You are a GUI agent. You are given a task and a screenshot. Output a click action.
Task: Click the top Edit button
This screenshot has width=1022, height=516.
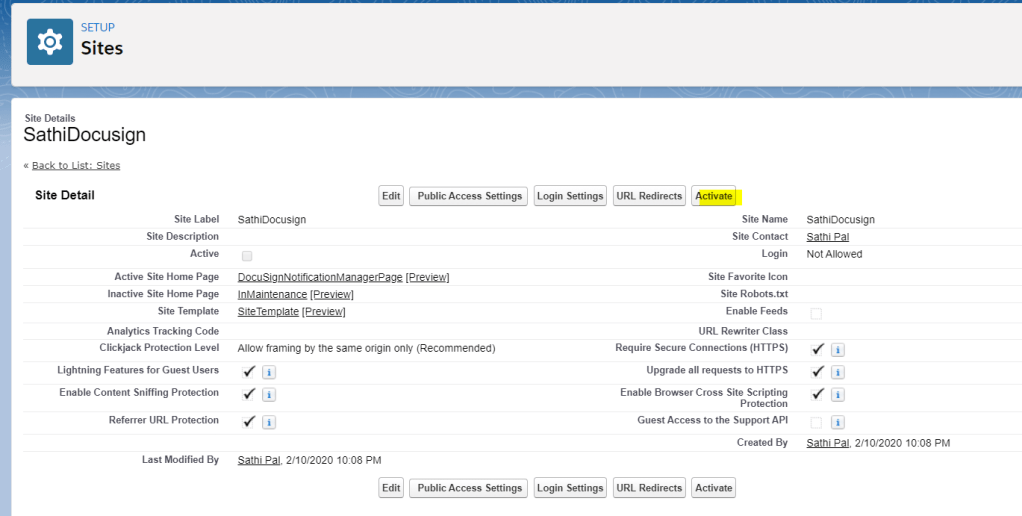[x=391, y=196]
